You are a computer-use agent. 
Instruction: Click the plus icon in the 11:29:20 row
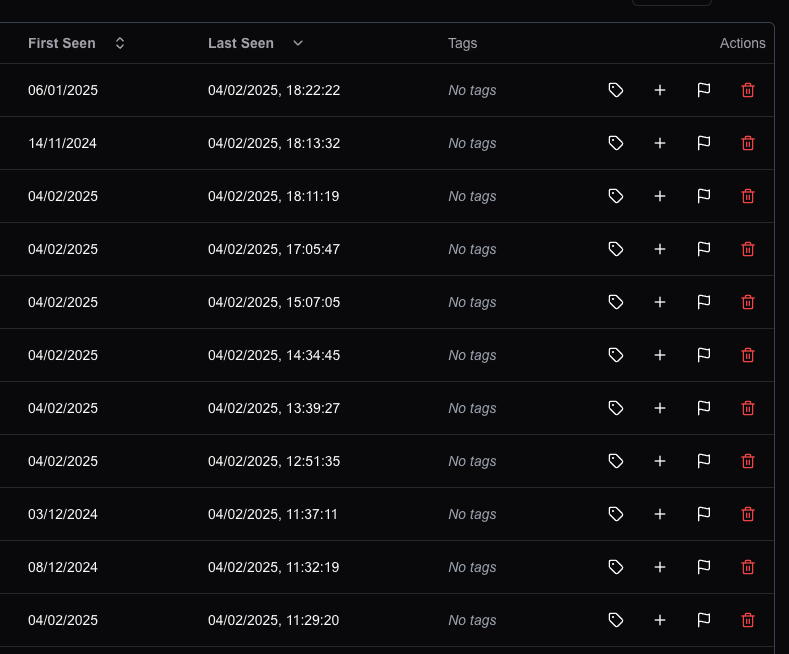(x=660, y=620)
